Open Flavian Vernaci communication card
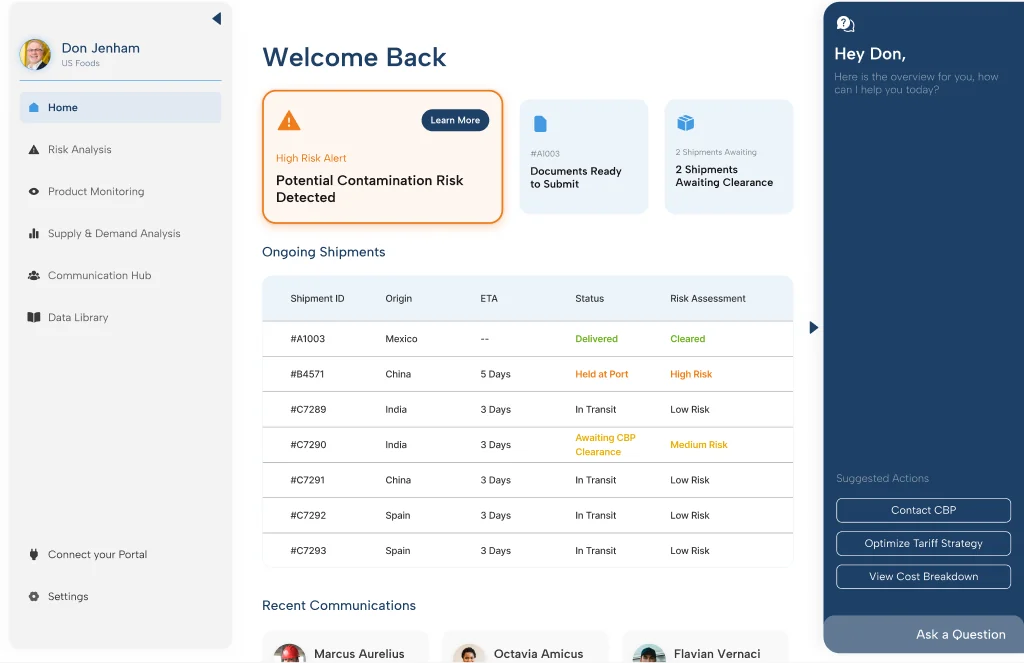Viewport: 1024px width, 663px height. (705, 647)
